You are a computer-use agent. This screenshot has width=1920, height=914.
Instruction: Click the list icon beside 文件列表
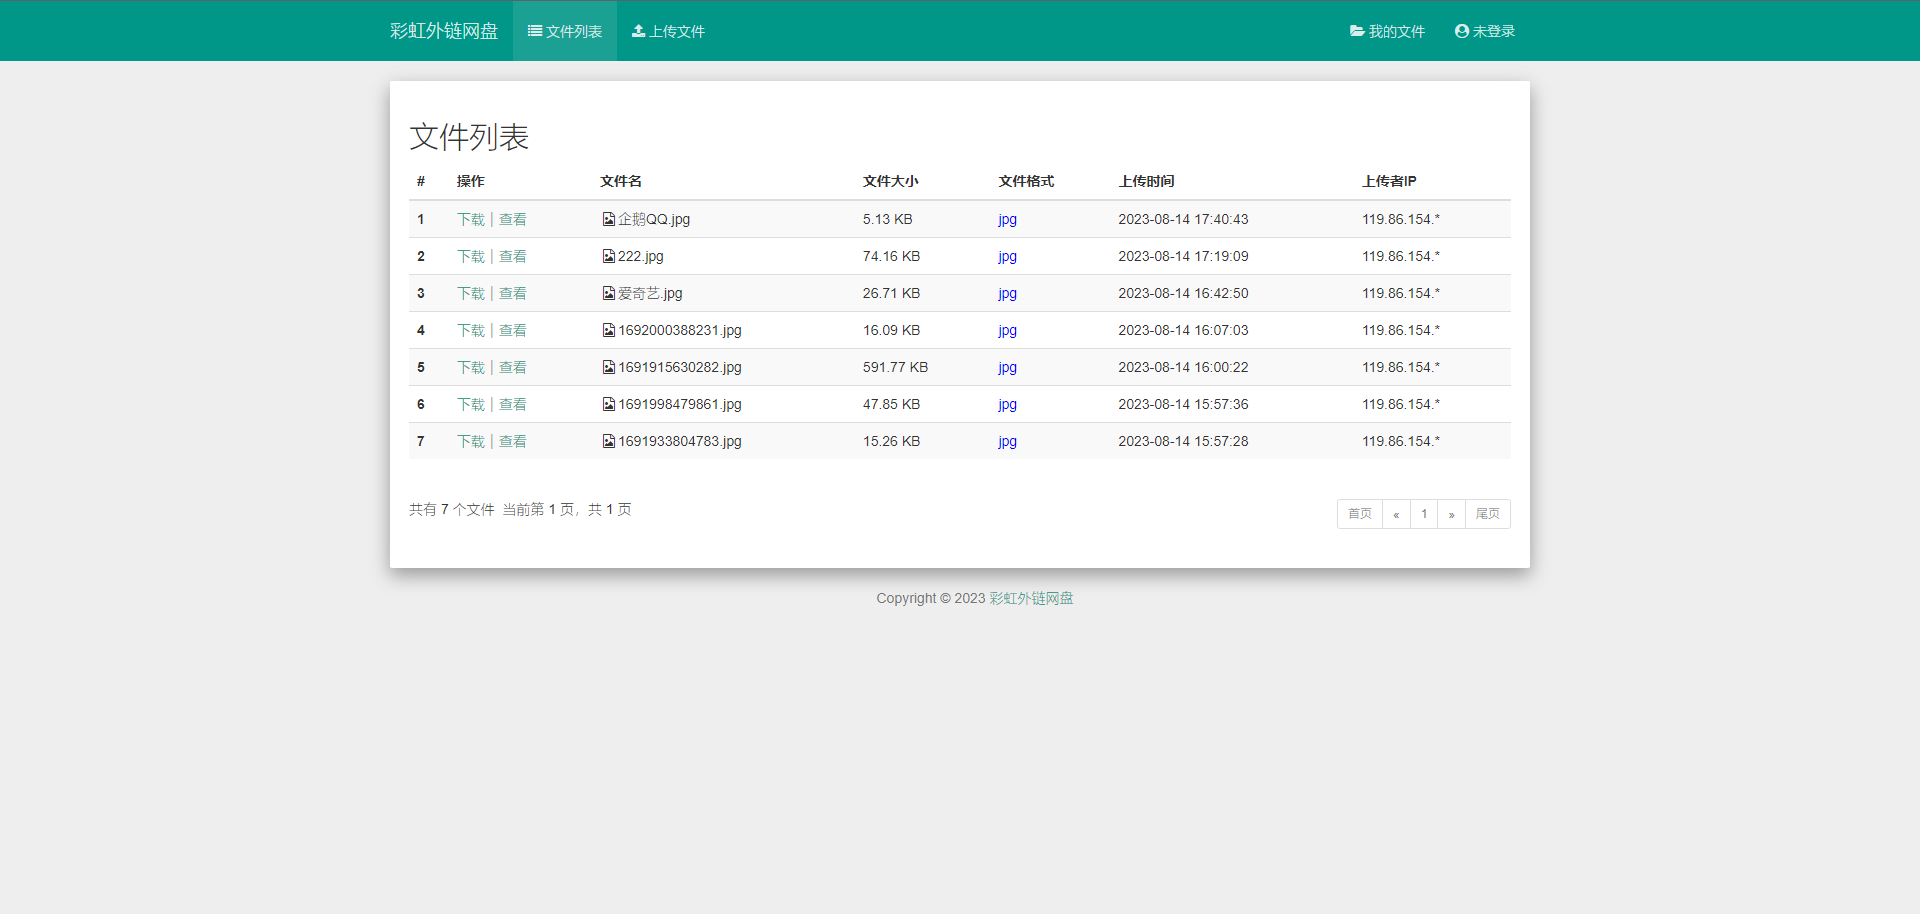click(535, 31)
